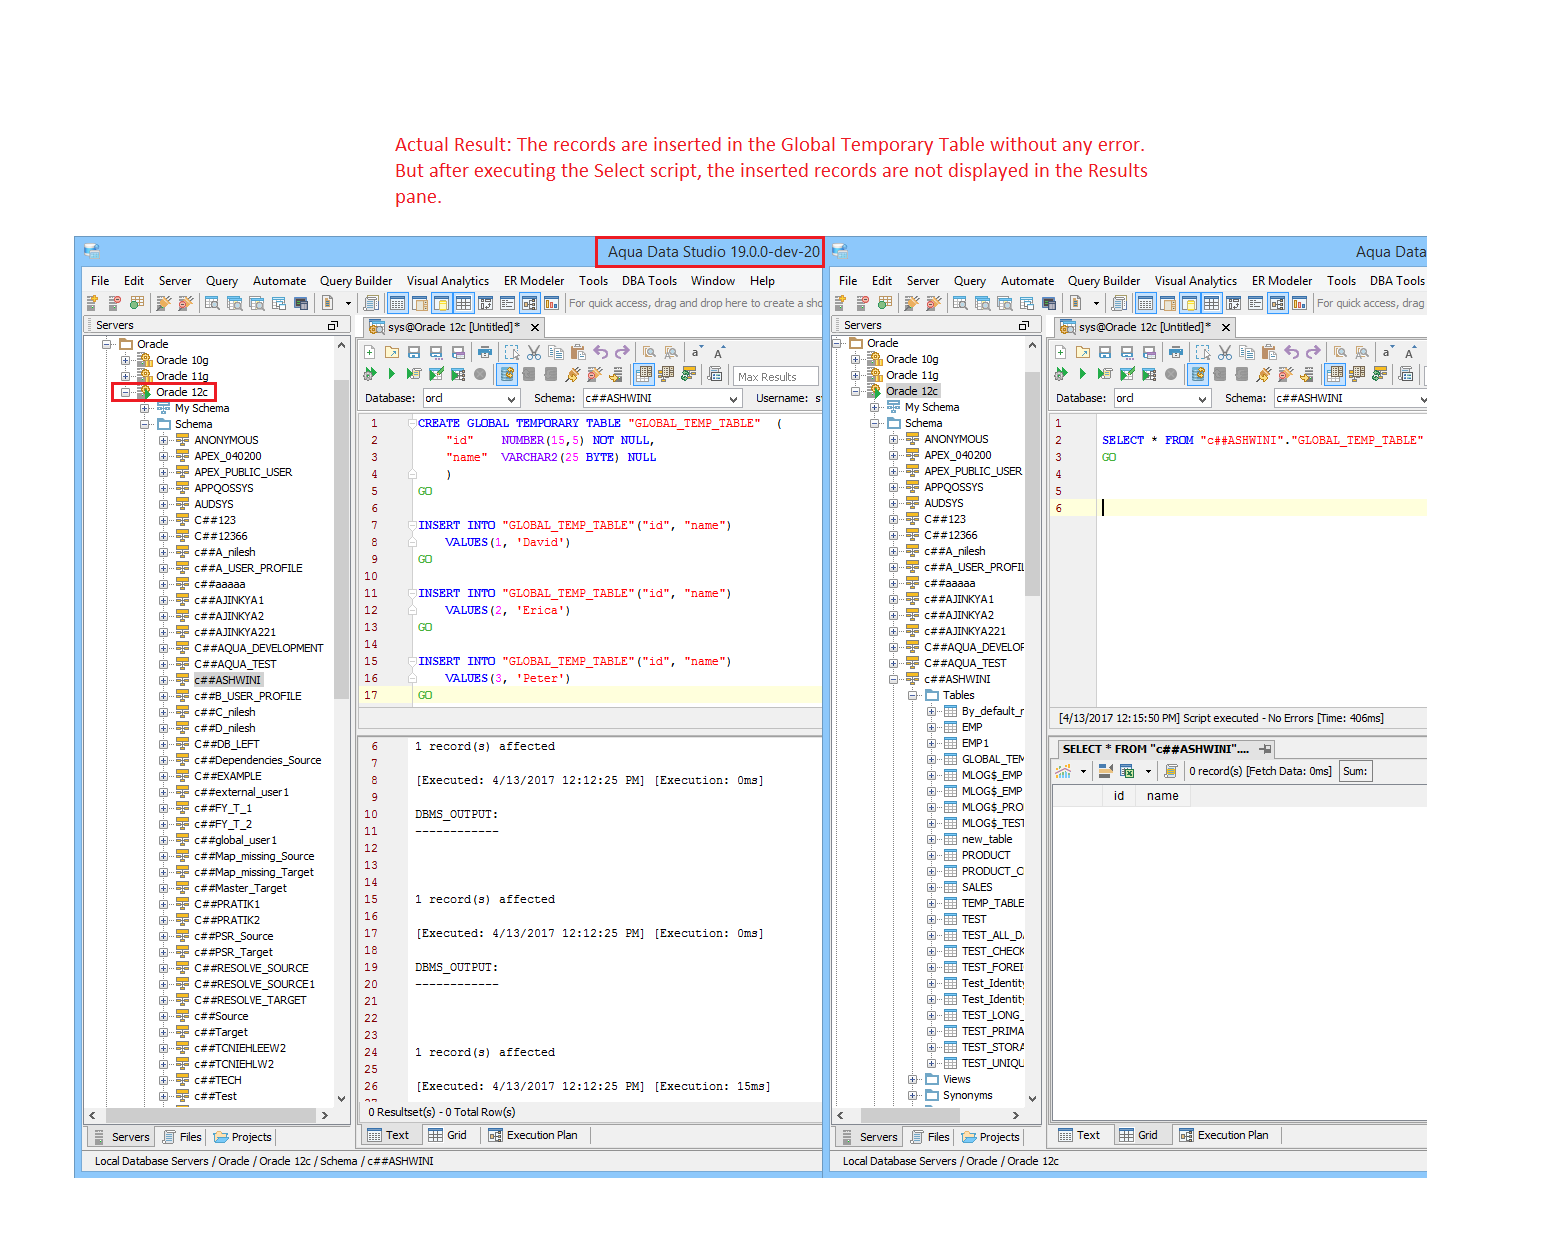The width and height of the screenshot is (1562, 1242).
Task: Switch to Files tab in left Servers panel
Action: pyautogui.click(x=182, y=1137)
